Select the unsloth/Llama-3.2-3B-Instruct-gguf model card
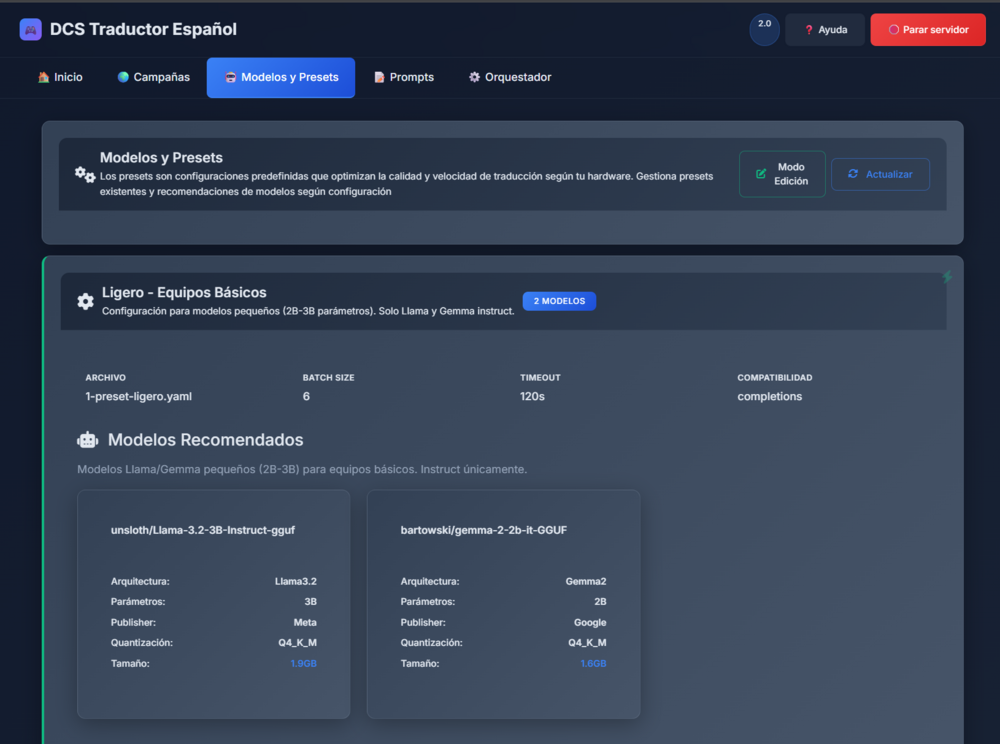This screenshot has width=1000, height=744. [x=214, y=604]
